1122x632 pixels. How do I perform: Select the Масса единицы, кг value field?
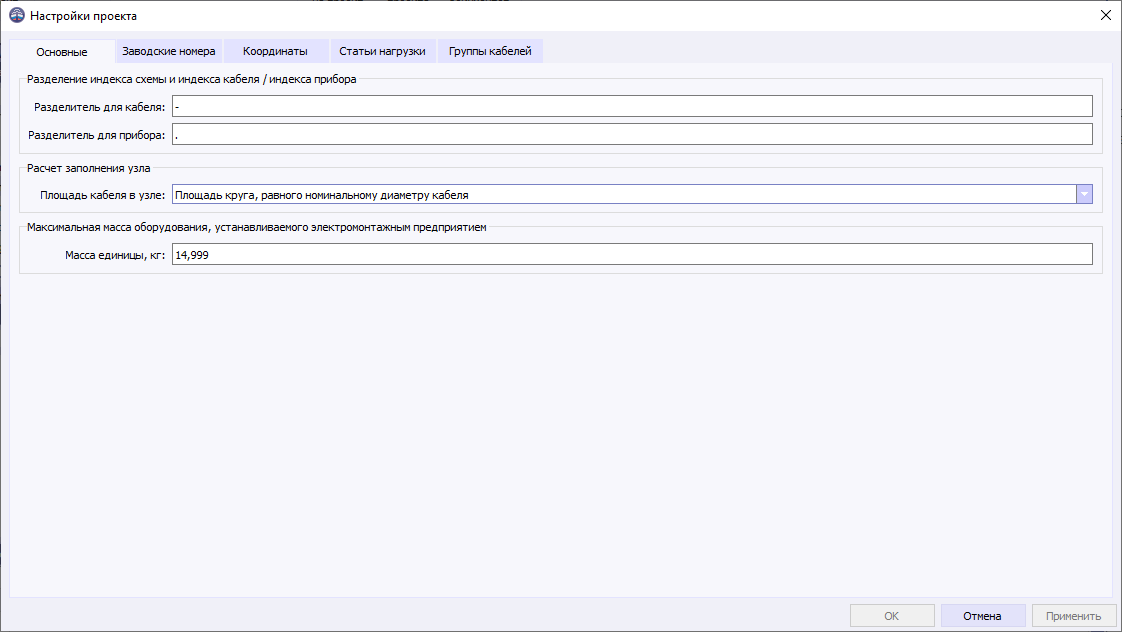(500, 254)
